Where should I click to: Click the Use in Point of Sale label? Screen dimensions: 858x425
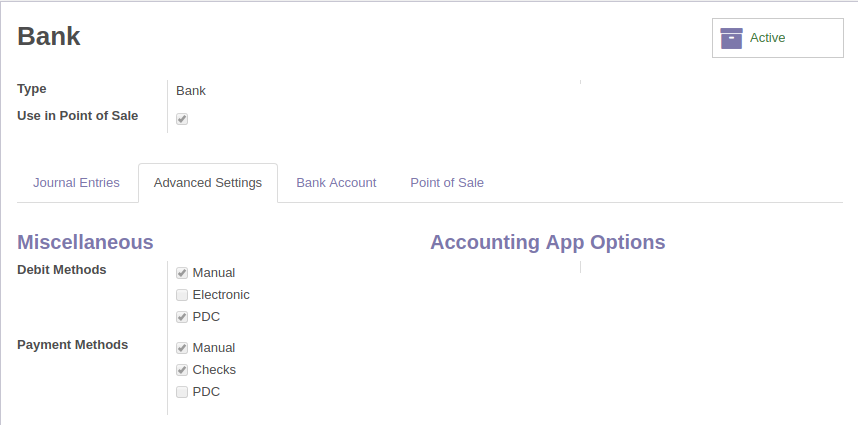point(78,115)
